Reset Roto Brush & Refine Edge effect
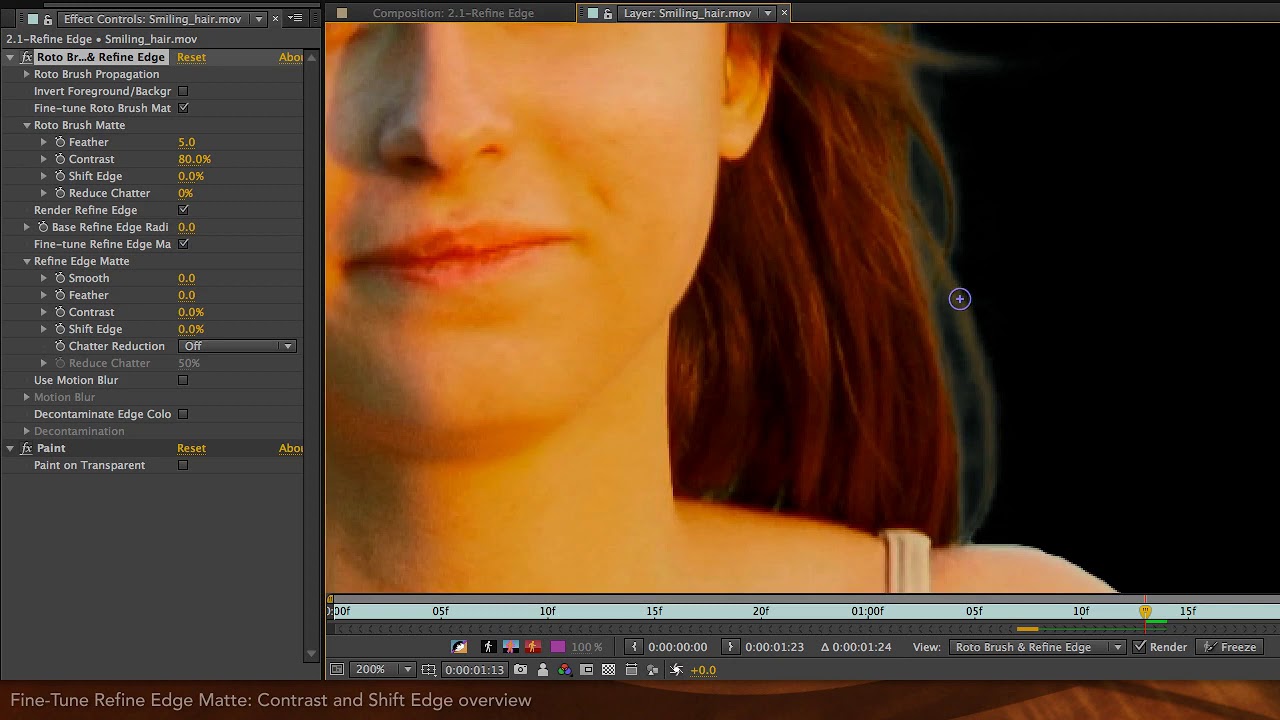Viewport: 1280px width, 720px height. click(x=191, y=57)
